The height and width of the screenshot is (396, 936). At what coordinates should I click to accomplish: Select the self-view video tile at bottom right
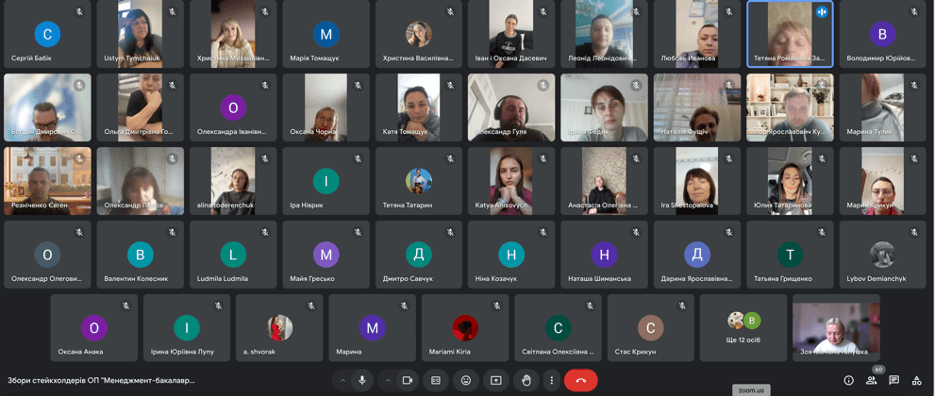tap(836, 328)
